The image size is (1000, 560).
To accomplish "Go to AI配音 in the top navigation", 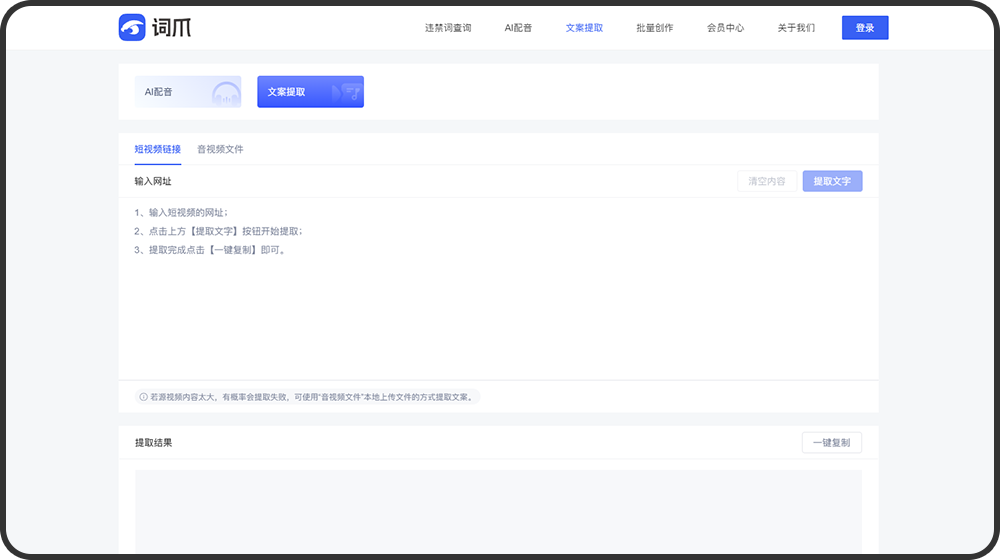I will coord(518,28).
